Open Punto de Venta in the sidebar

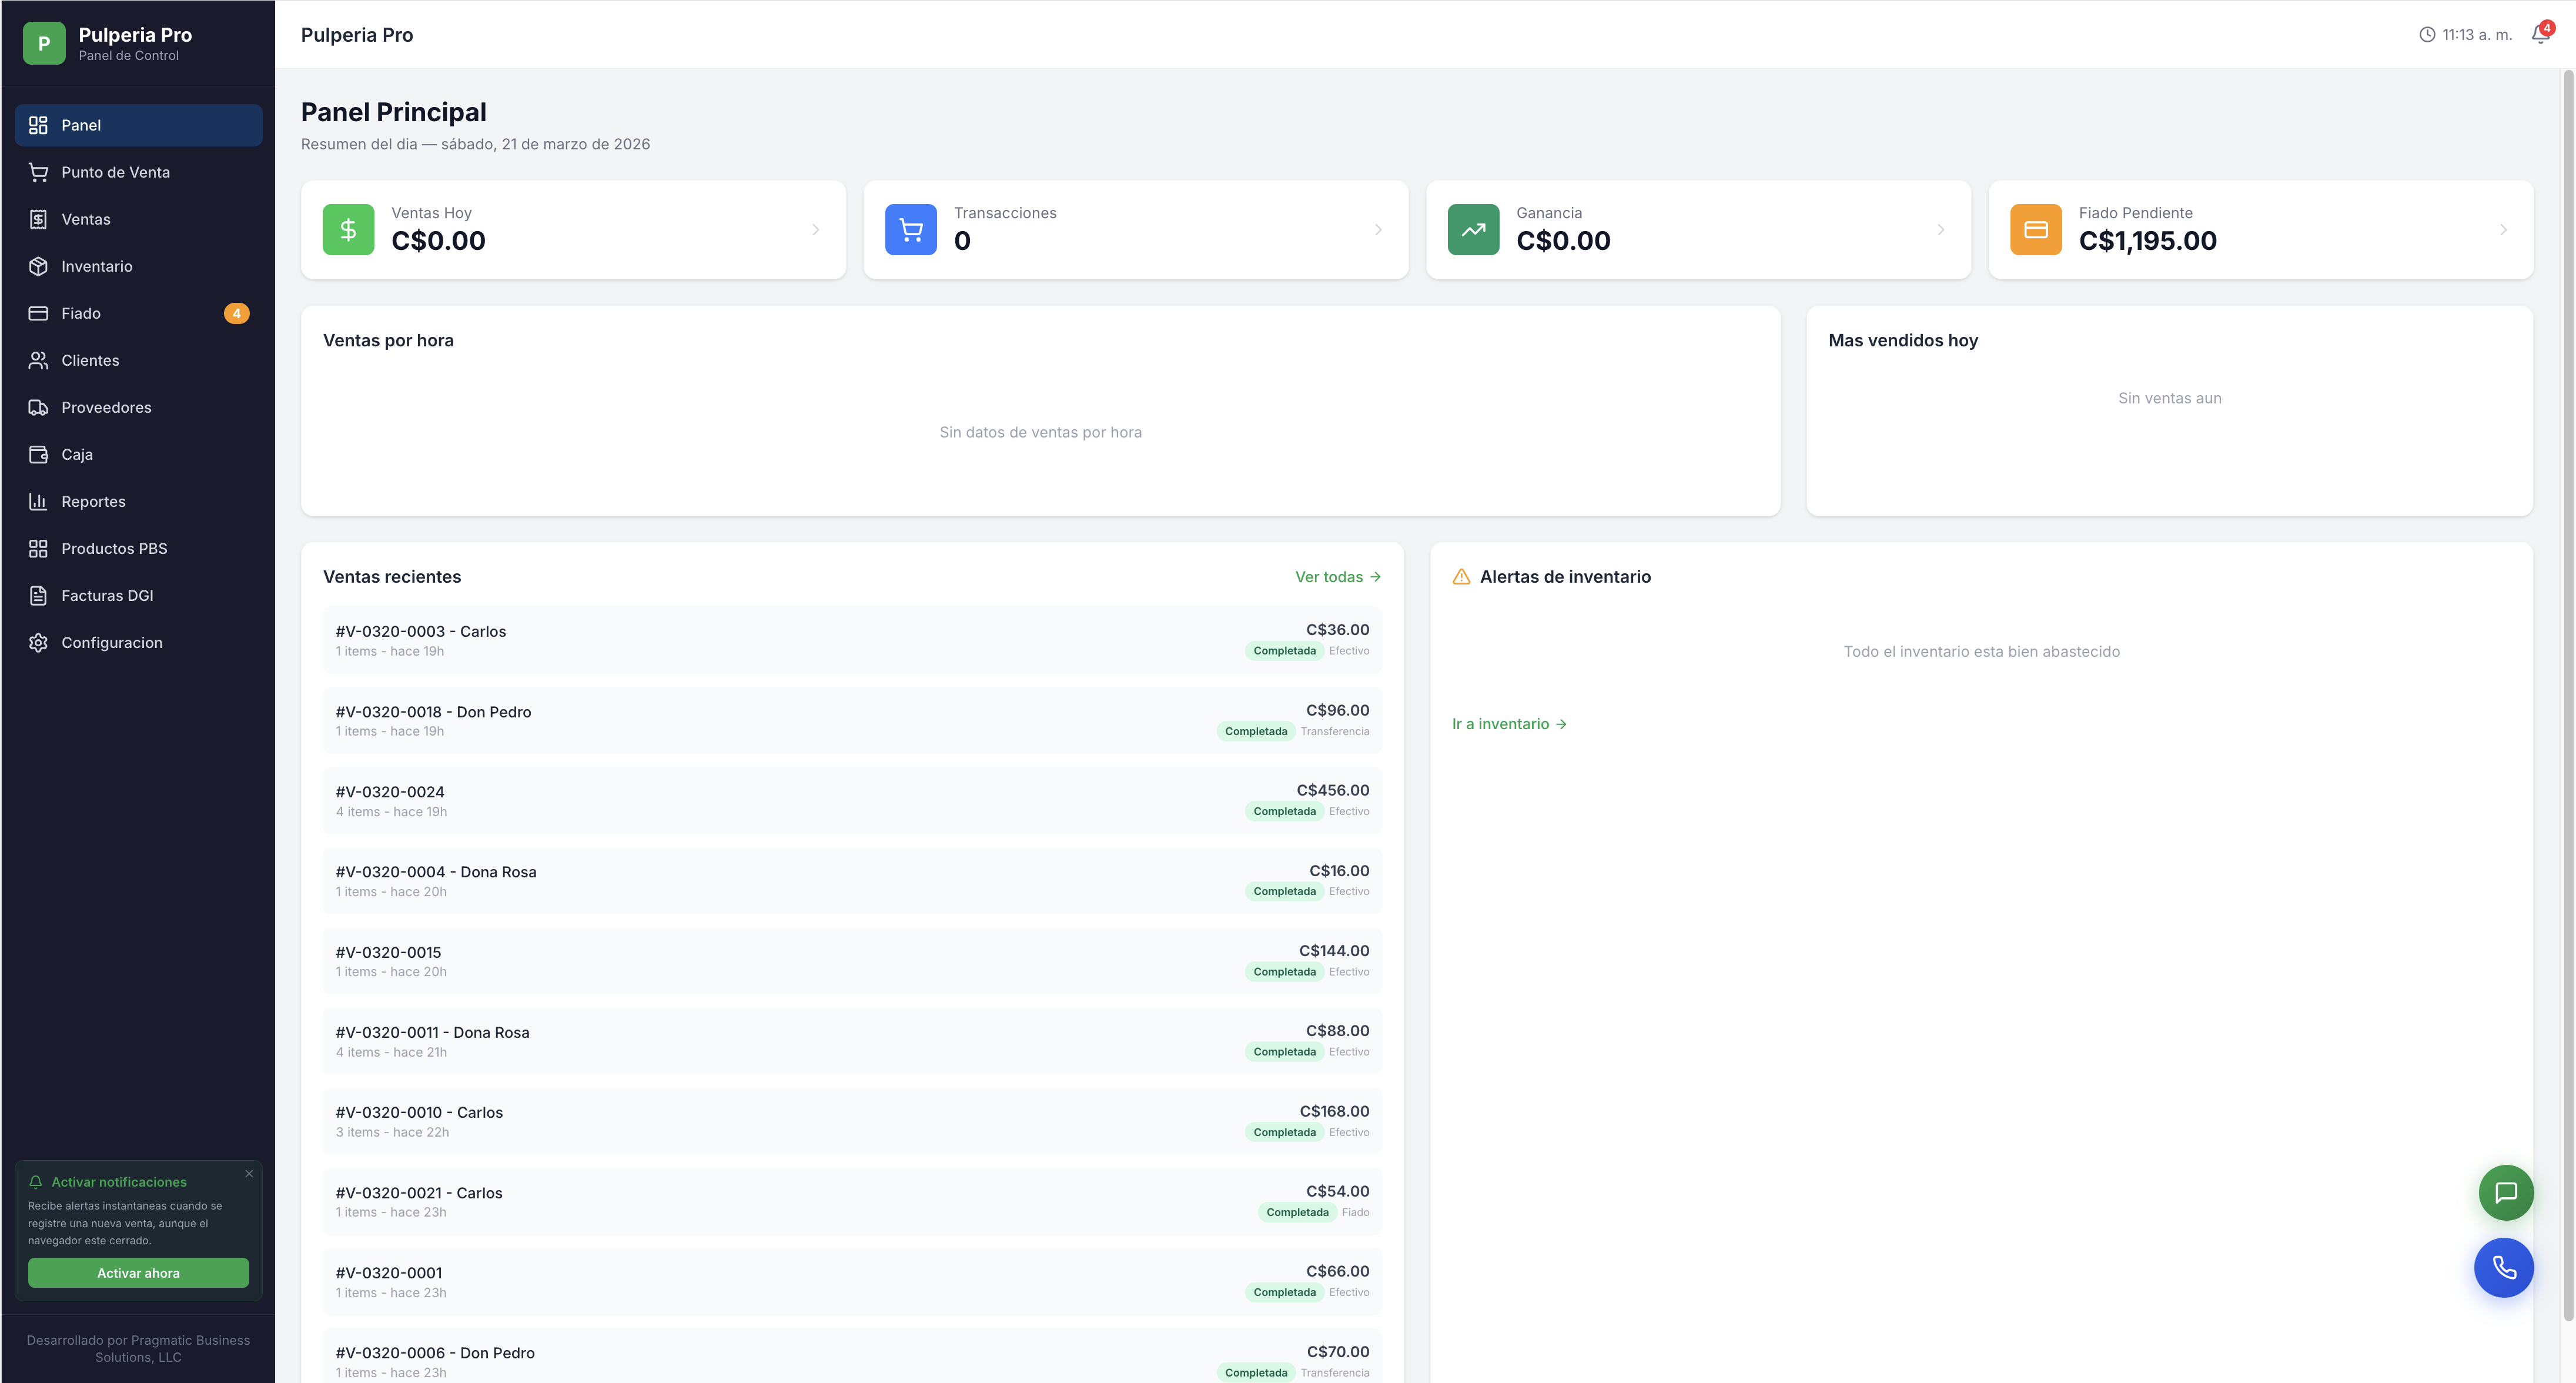coord(115,172)
